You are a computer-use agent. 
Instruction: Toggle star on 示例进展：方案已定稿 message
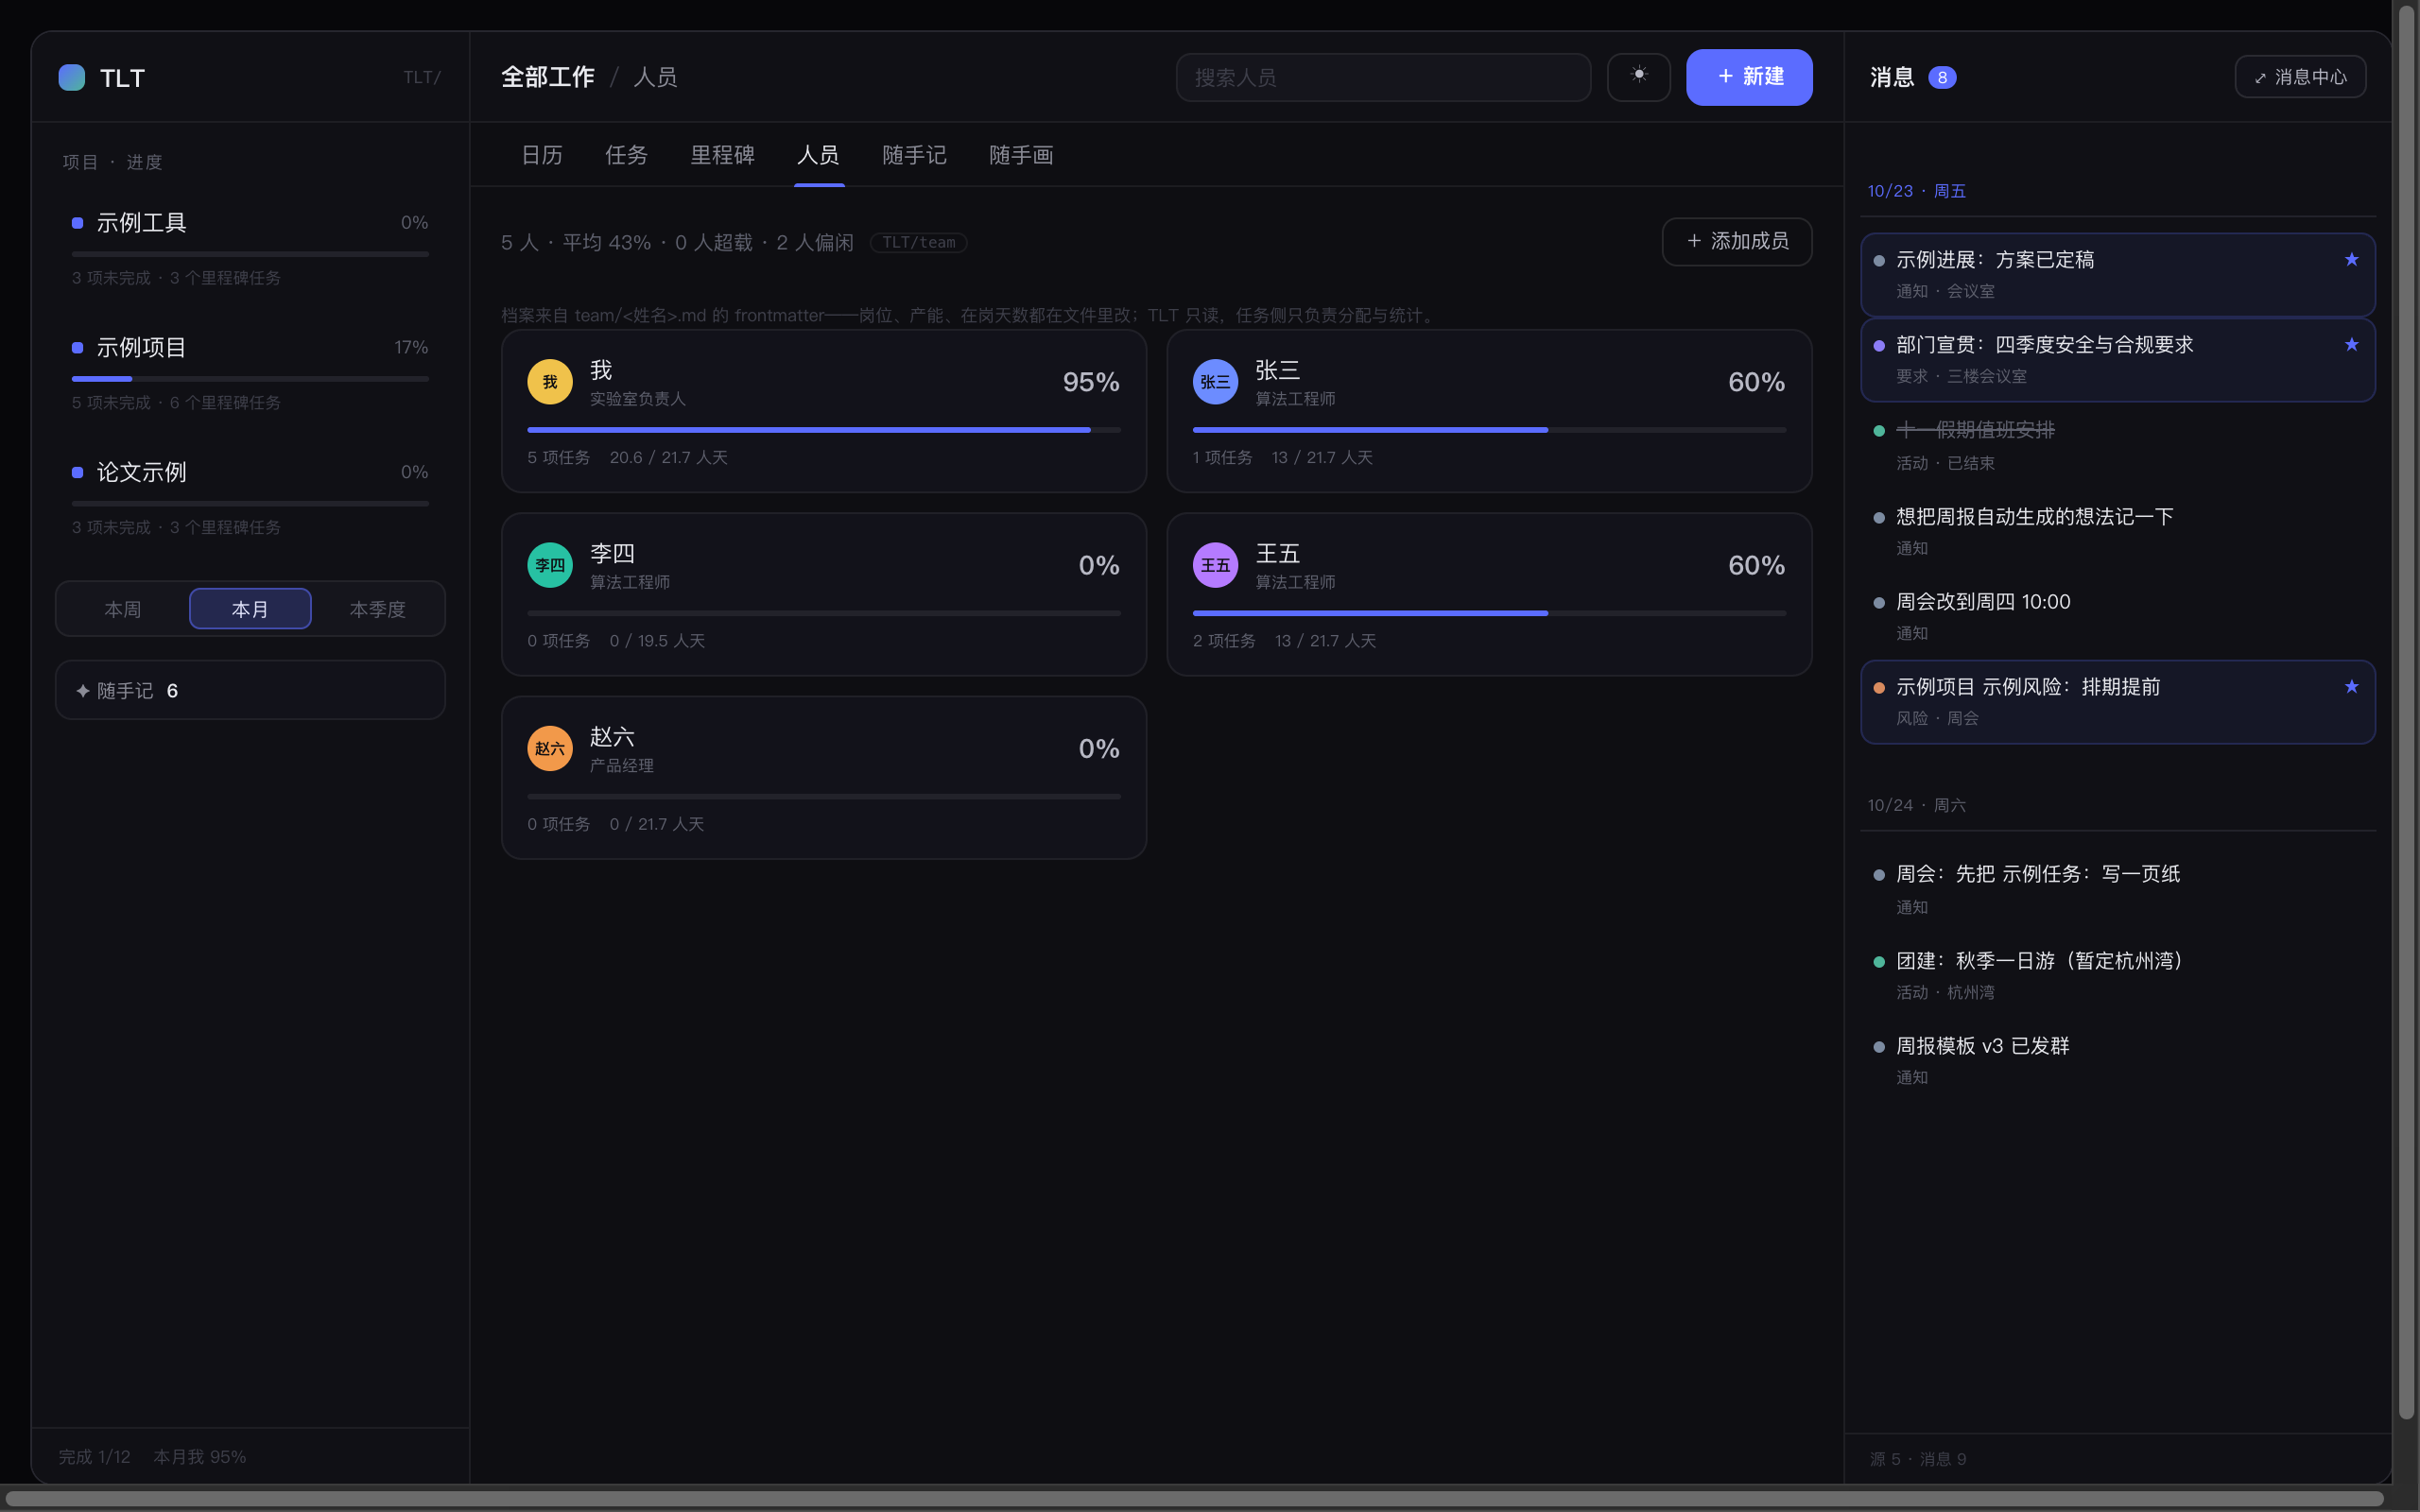pos(2351,260)
